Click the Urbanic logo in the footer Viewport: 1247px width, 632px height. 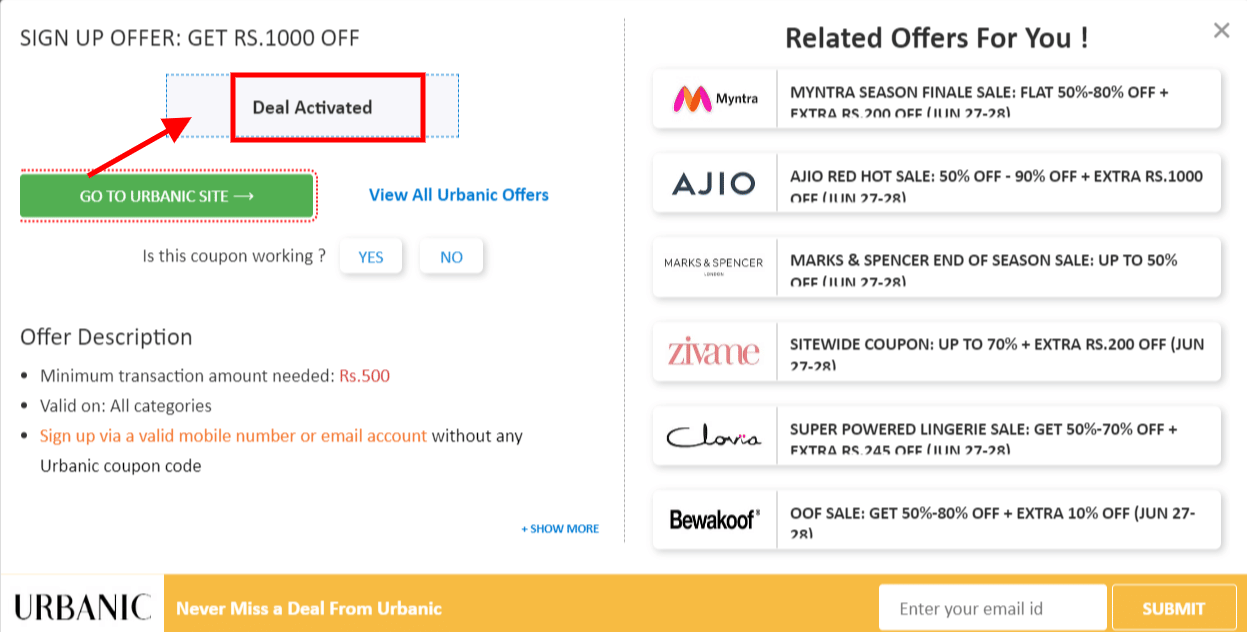[81, 603]
